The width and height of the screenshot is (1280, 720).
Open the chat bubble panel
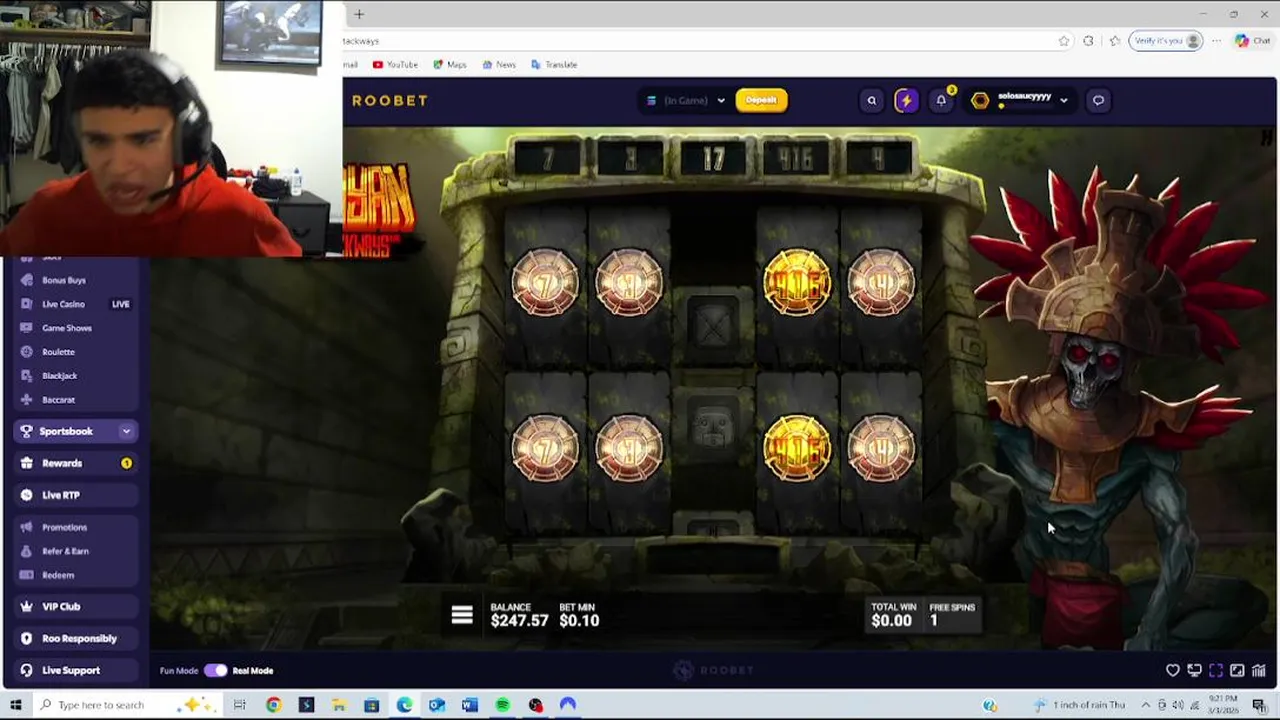coord(1098,100)
